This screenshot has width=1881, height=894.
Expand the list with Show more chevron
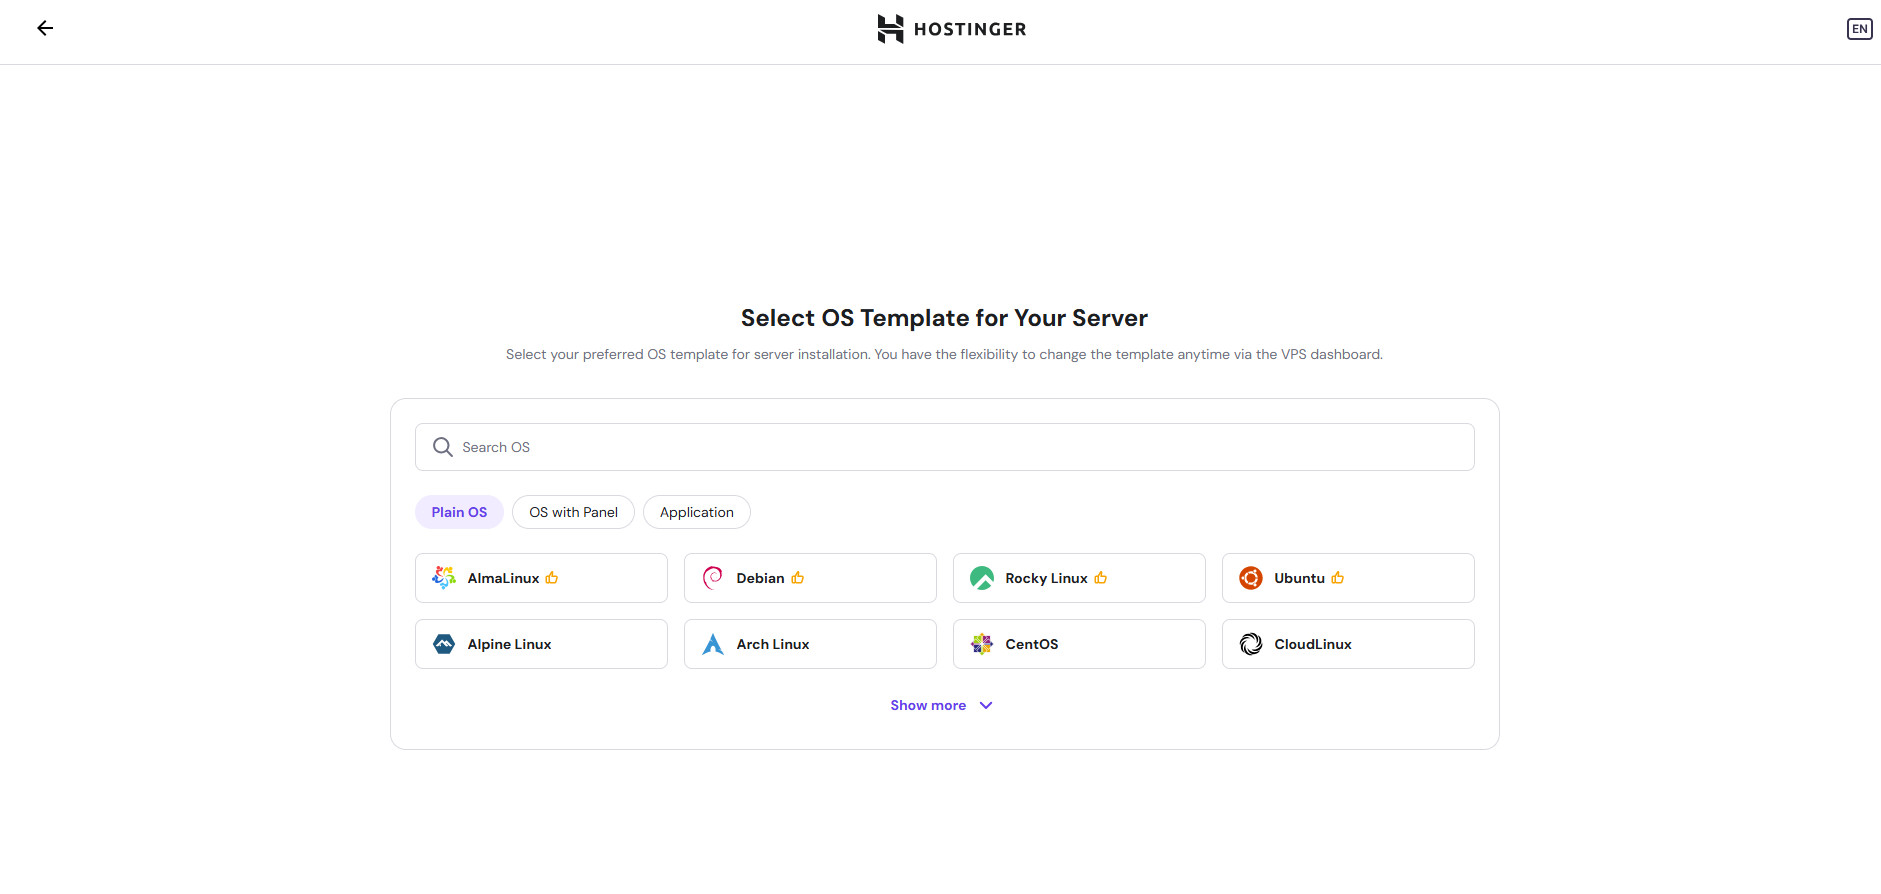click(986, 705)
